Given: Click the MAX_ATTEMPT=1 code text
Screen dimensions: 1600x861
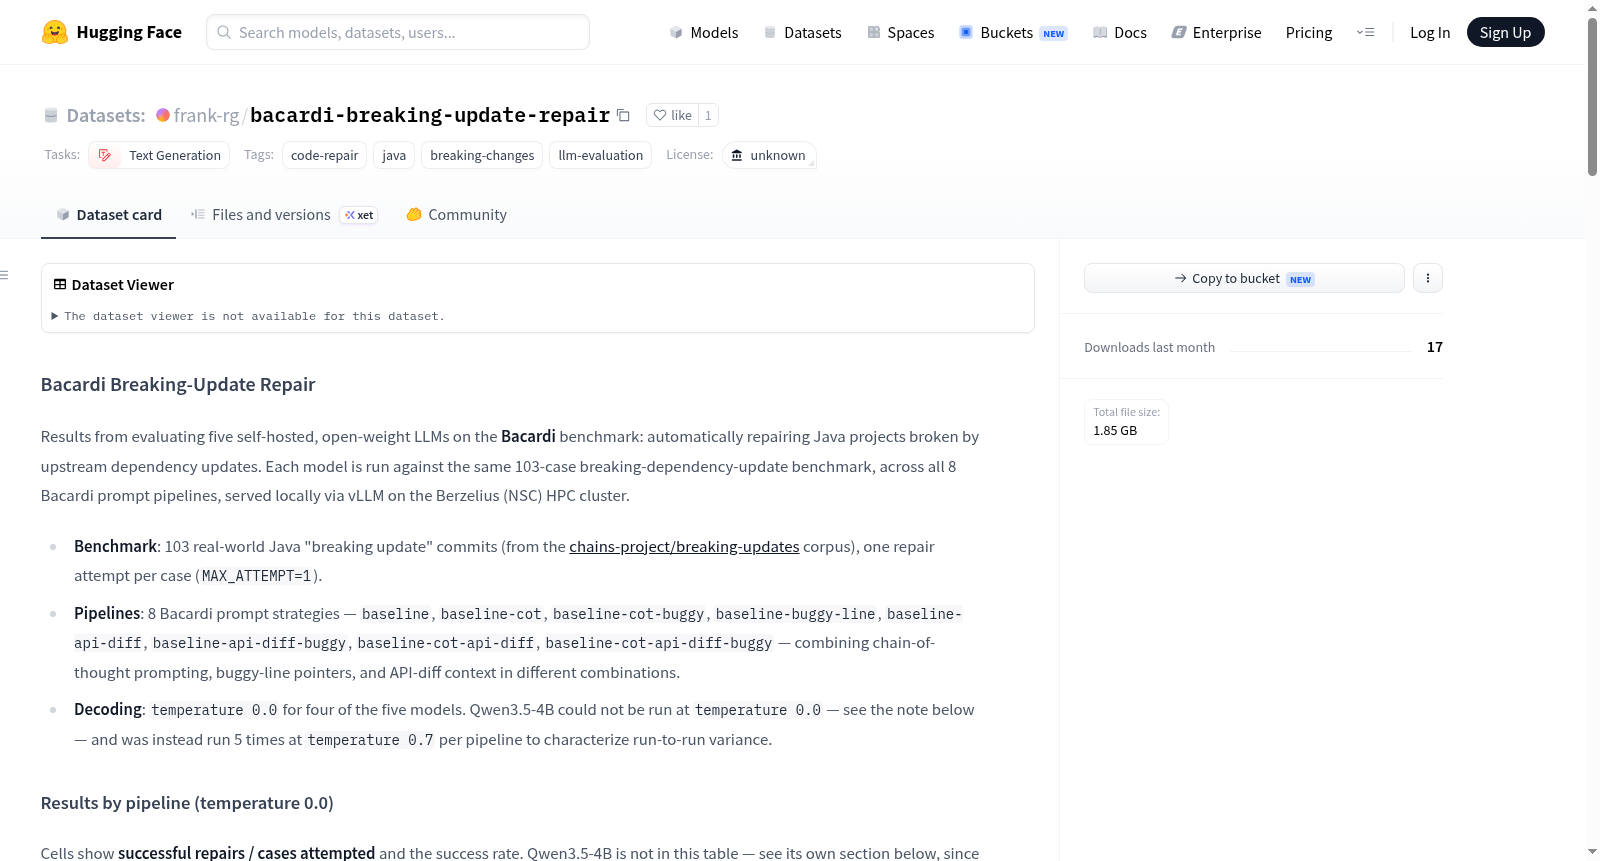Looking at the screenshot, I should (256, 576).
